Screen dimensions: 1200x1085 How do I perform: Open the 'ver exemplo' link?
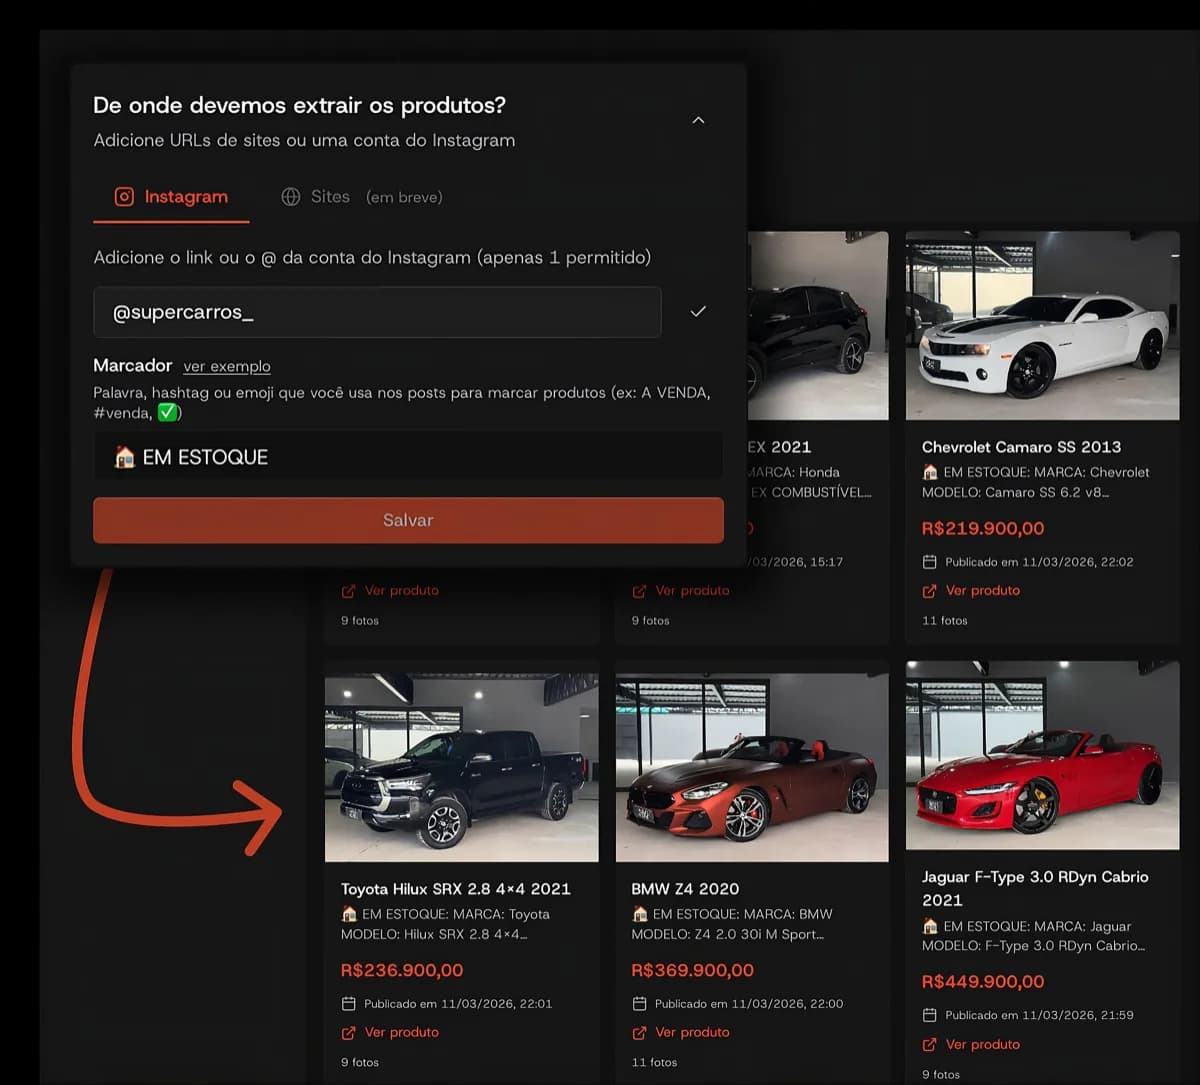[x=227, y=367]
